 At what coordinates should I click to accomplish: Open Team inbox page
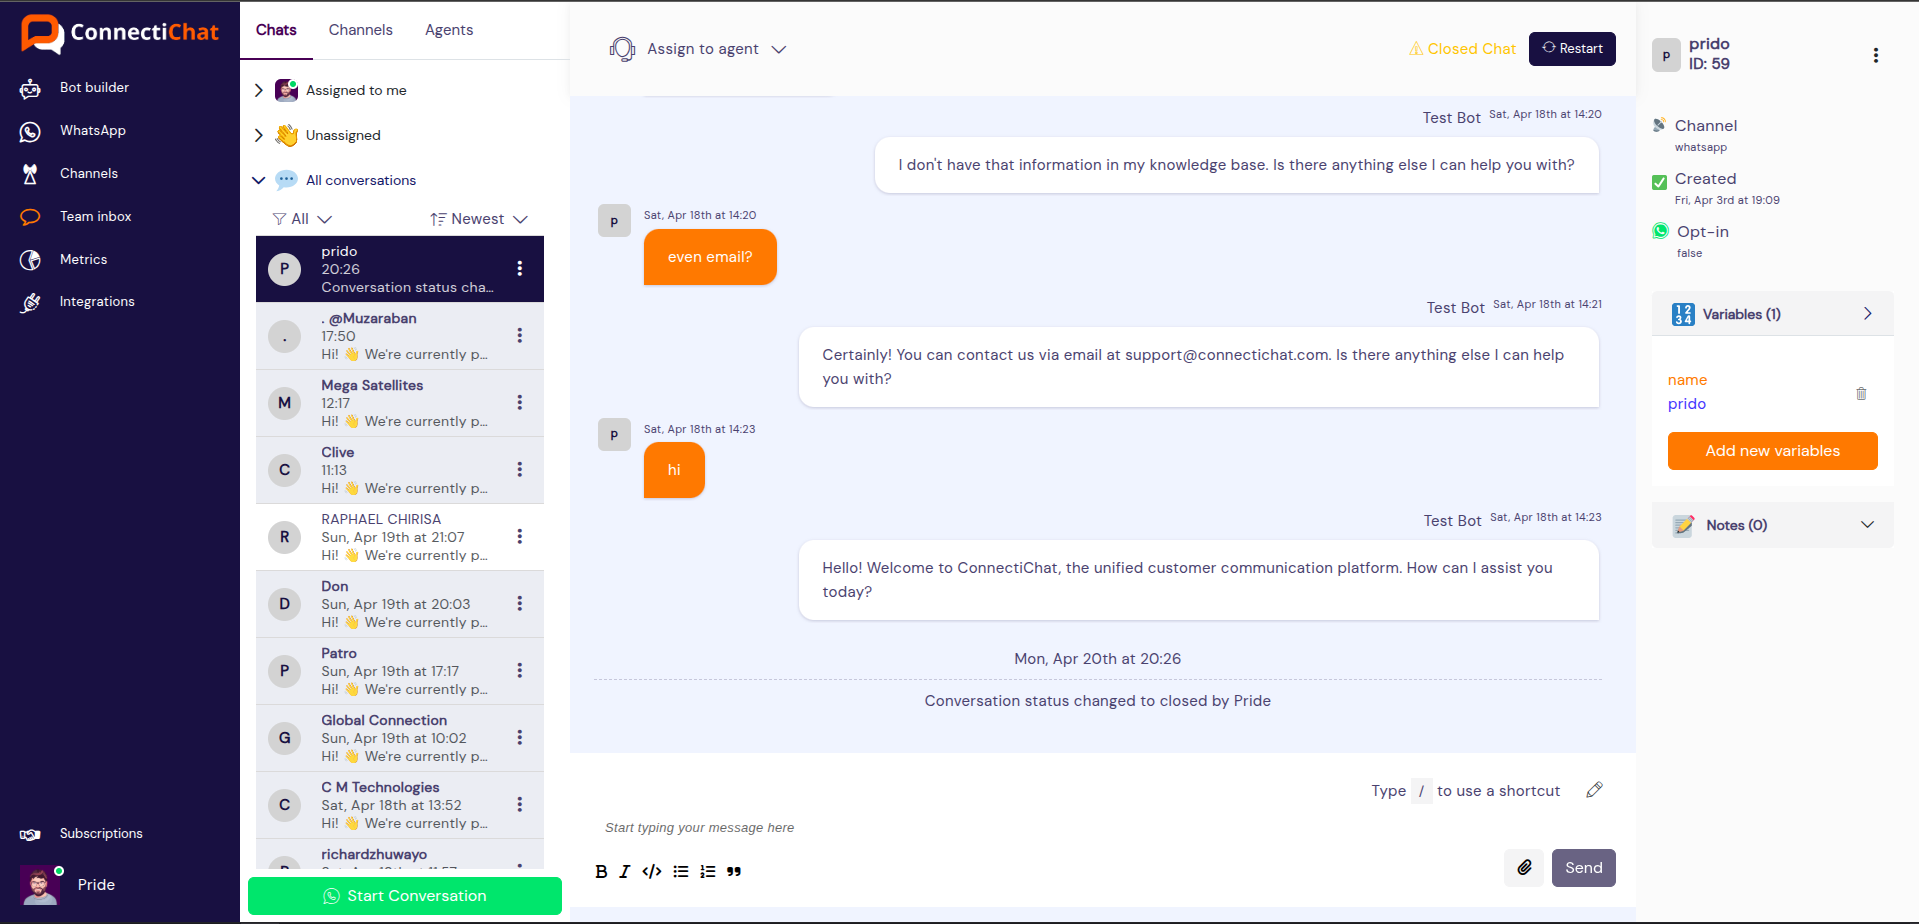95,217
